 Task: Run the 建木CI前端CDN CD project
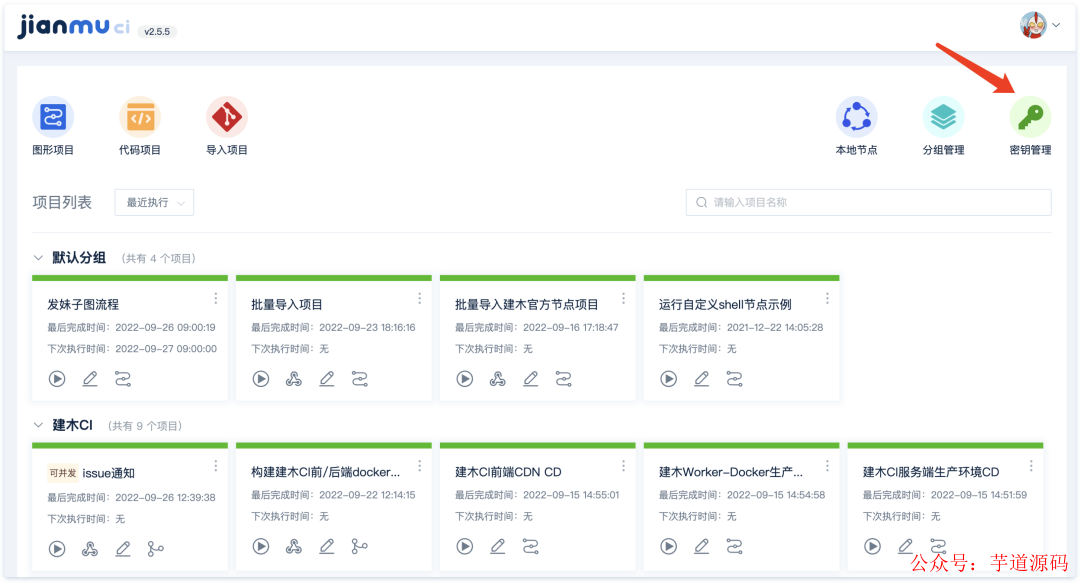[465, 546]
